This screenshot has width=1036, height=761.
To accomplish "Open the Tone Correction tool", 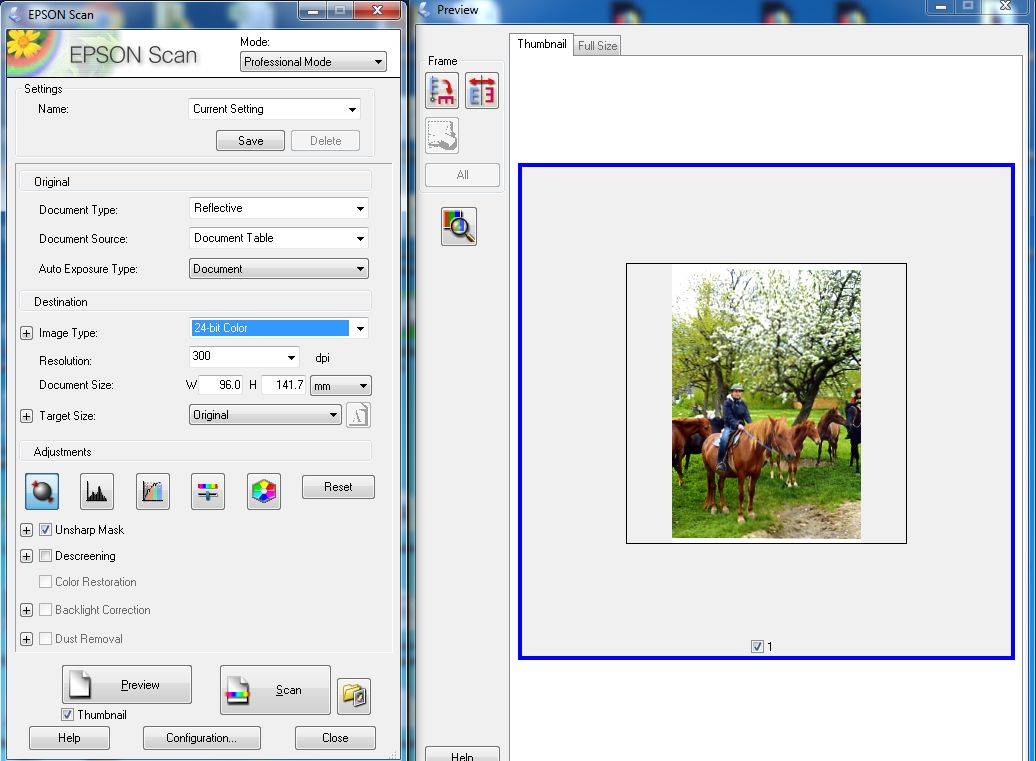I will (153, 491).
